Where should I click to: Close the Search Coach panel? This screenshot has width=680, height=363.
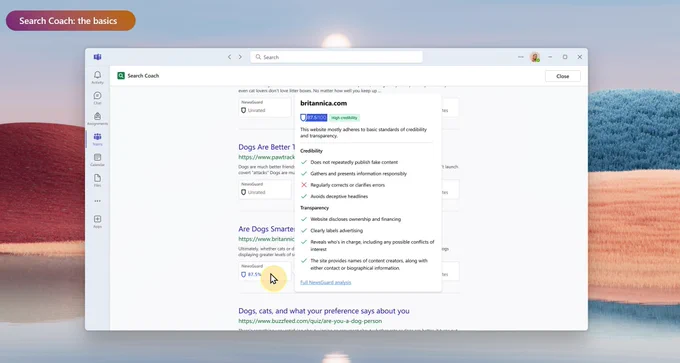coord(562,76)
